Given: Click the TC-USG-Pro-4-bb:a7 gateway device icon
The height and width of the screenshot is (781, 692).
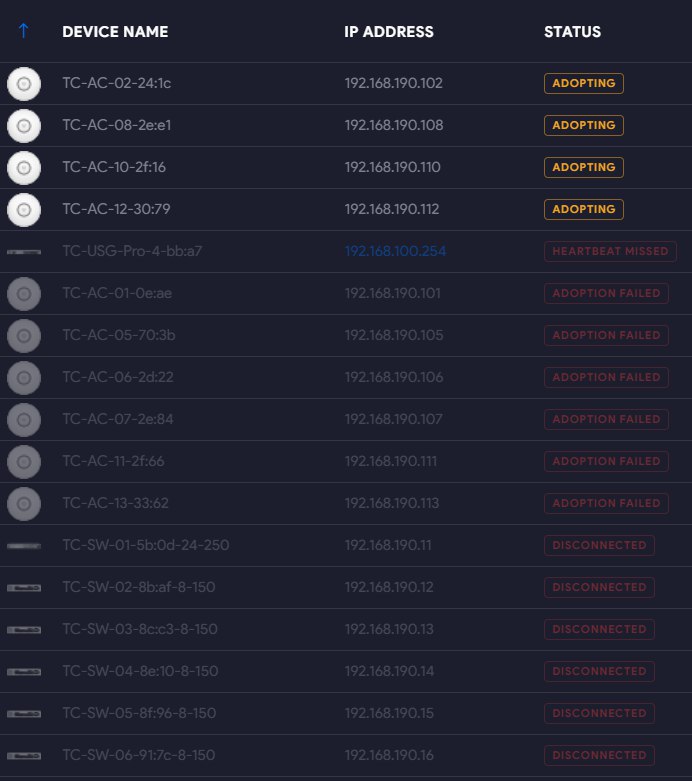Looking at the screenshot, I should (x=24, y=252).
